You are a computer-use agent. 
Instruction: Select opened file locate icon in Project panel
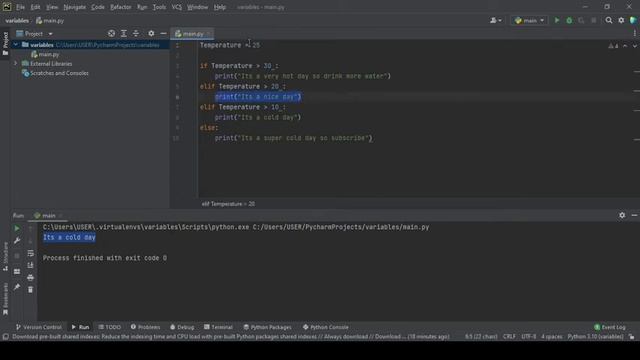(111, 33)
